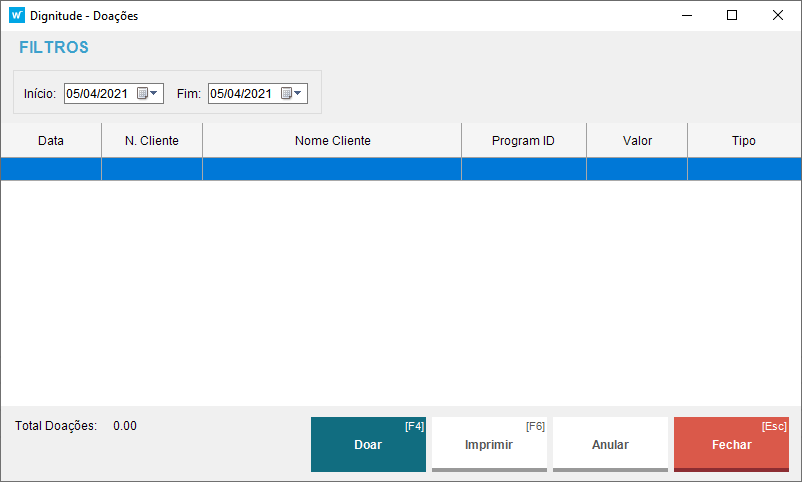802x482 pixels.
Task: Expand the Início date dropdown arrow
Action: click(155, 94)
